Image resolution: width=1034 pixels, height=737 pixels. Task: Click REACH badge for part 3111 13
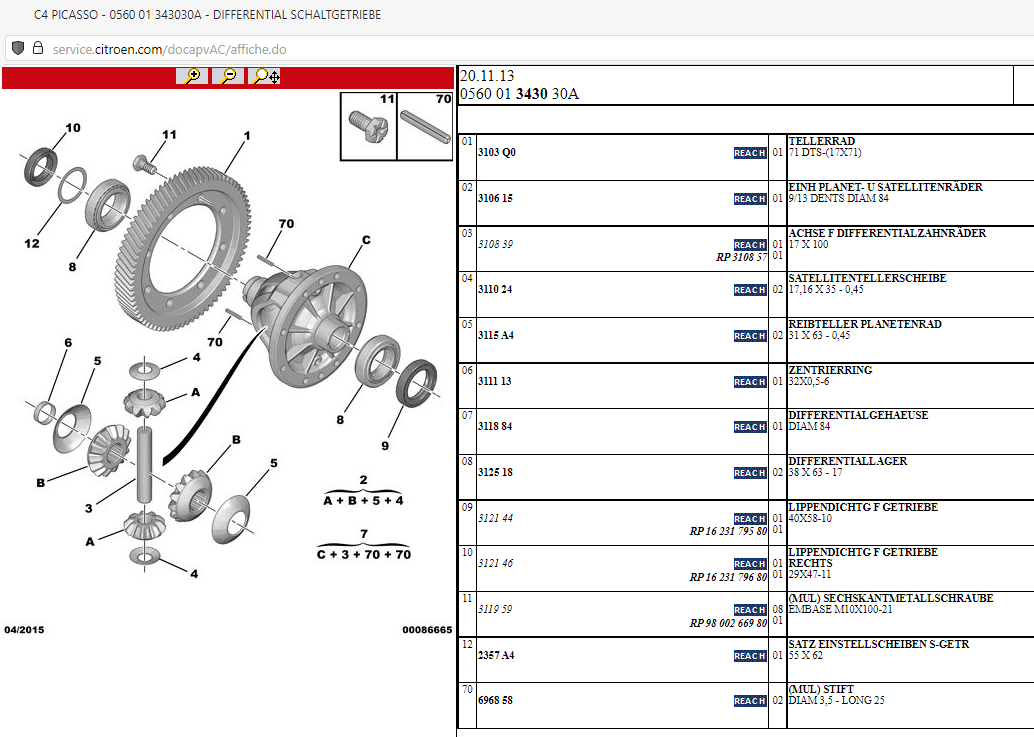point(750,382)
